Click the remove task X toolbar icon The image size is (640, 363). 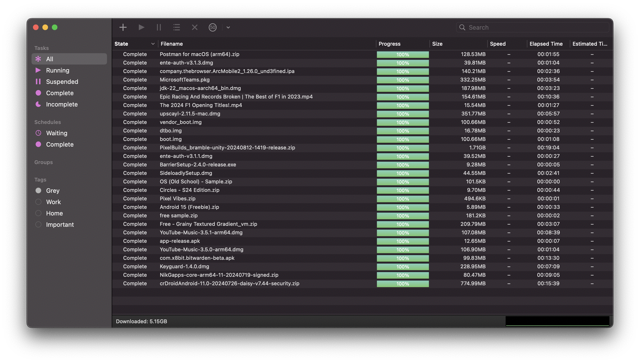coord(195,27)
